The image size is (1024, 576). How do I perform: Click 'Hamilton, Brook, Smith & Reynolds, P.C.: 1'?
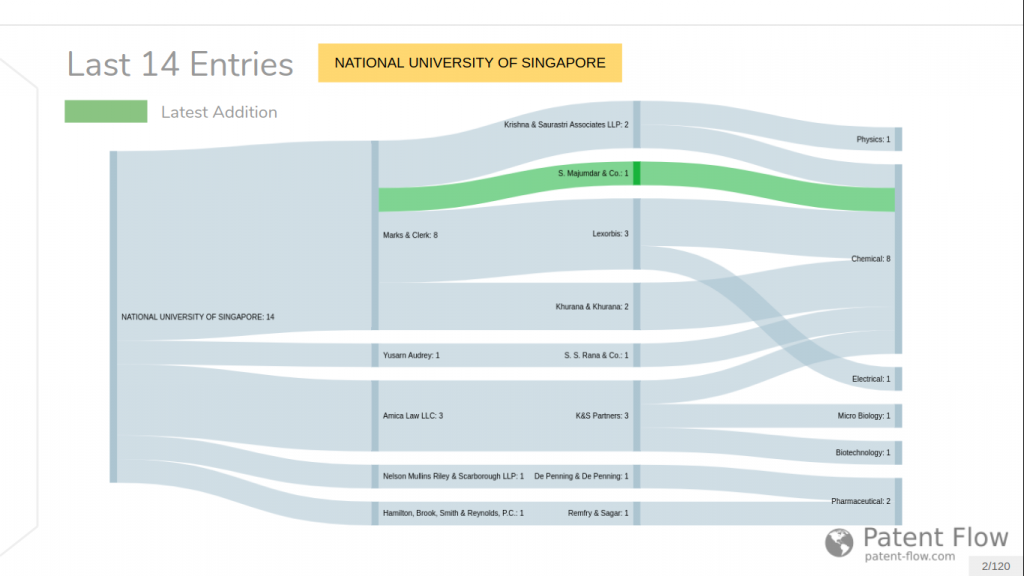point(453,513)
